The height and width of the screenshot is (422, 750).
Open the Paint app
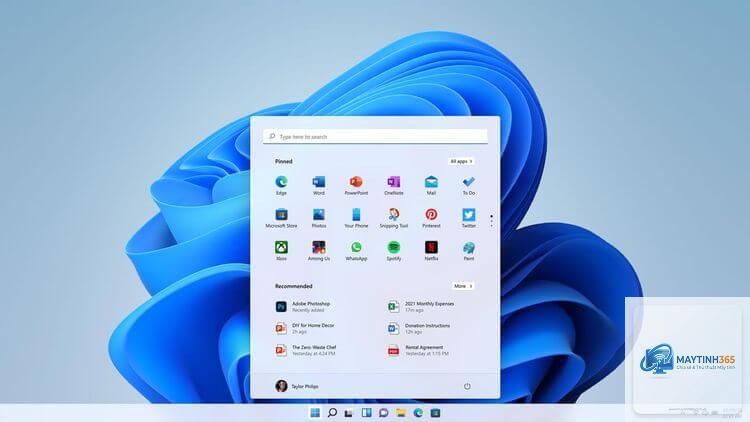[x=469, y=251]
